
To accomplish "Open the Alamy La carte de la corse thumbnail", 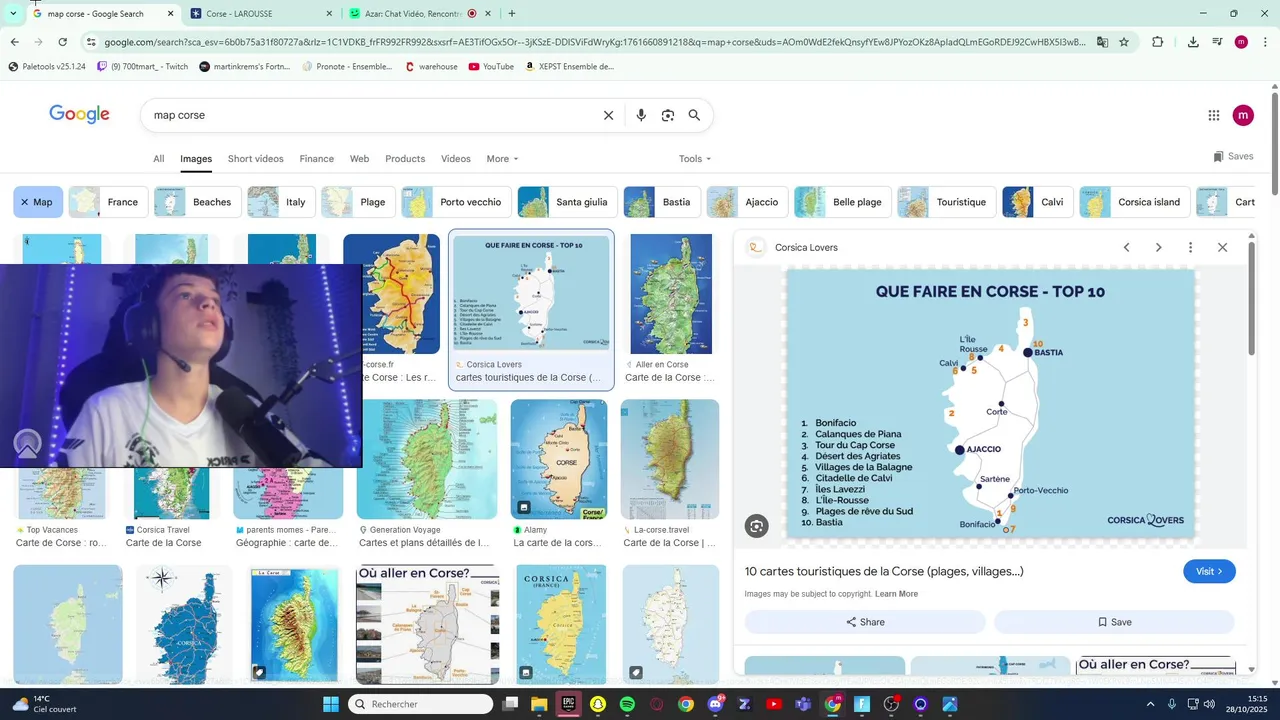I will point(559,459).
